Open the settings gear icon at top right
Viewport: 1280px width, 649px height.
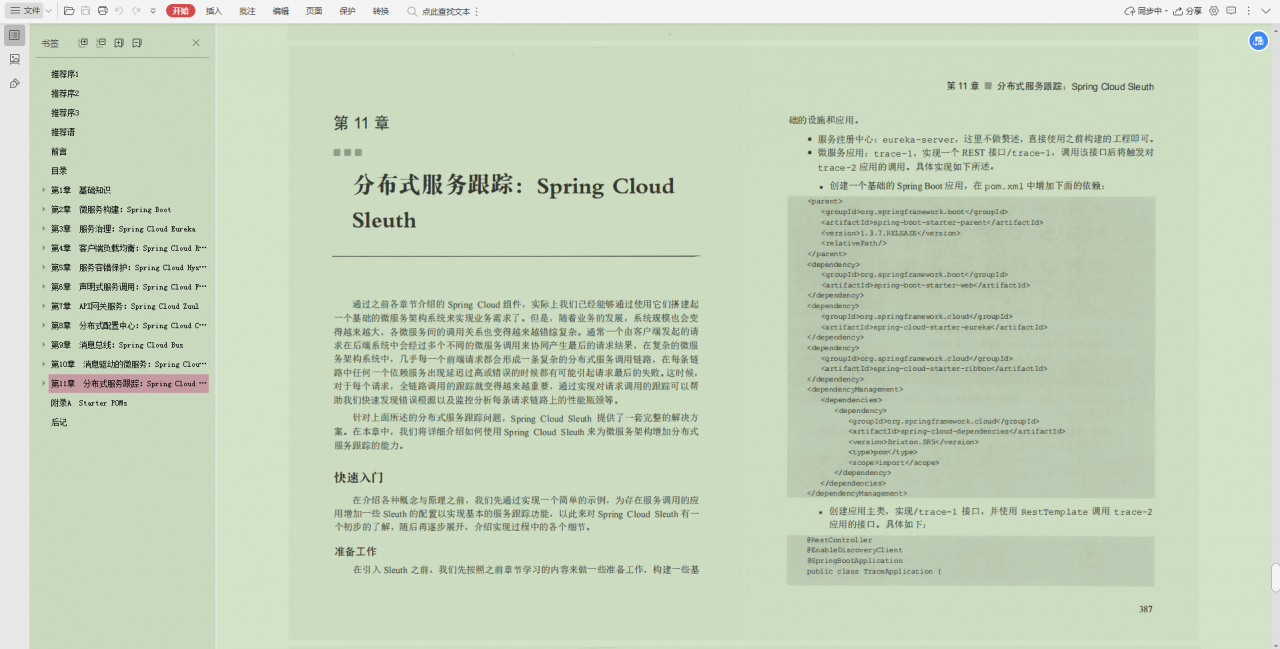1214,11
